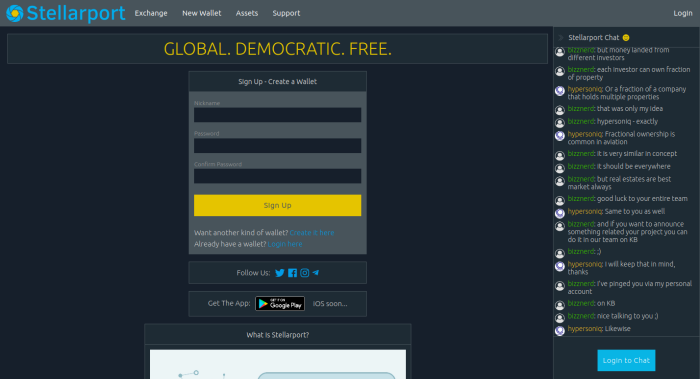The height and width of the screenshot is (379, 700).
Task: Click the 'What is Stellarport?' heading
Action: (x=277, y=335)
